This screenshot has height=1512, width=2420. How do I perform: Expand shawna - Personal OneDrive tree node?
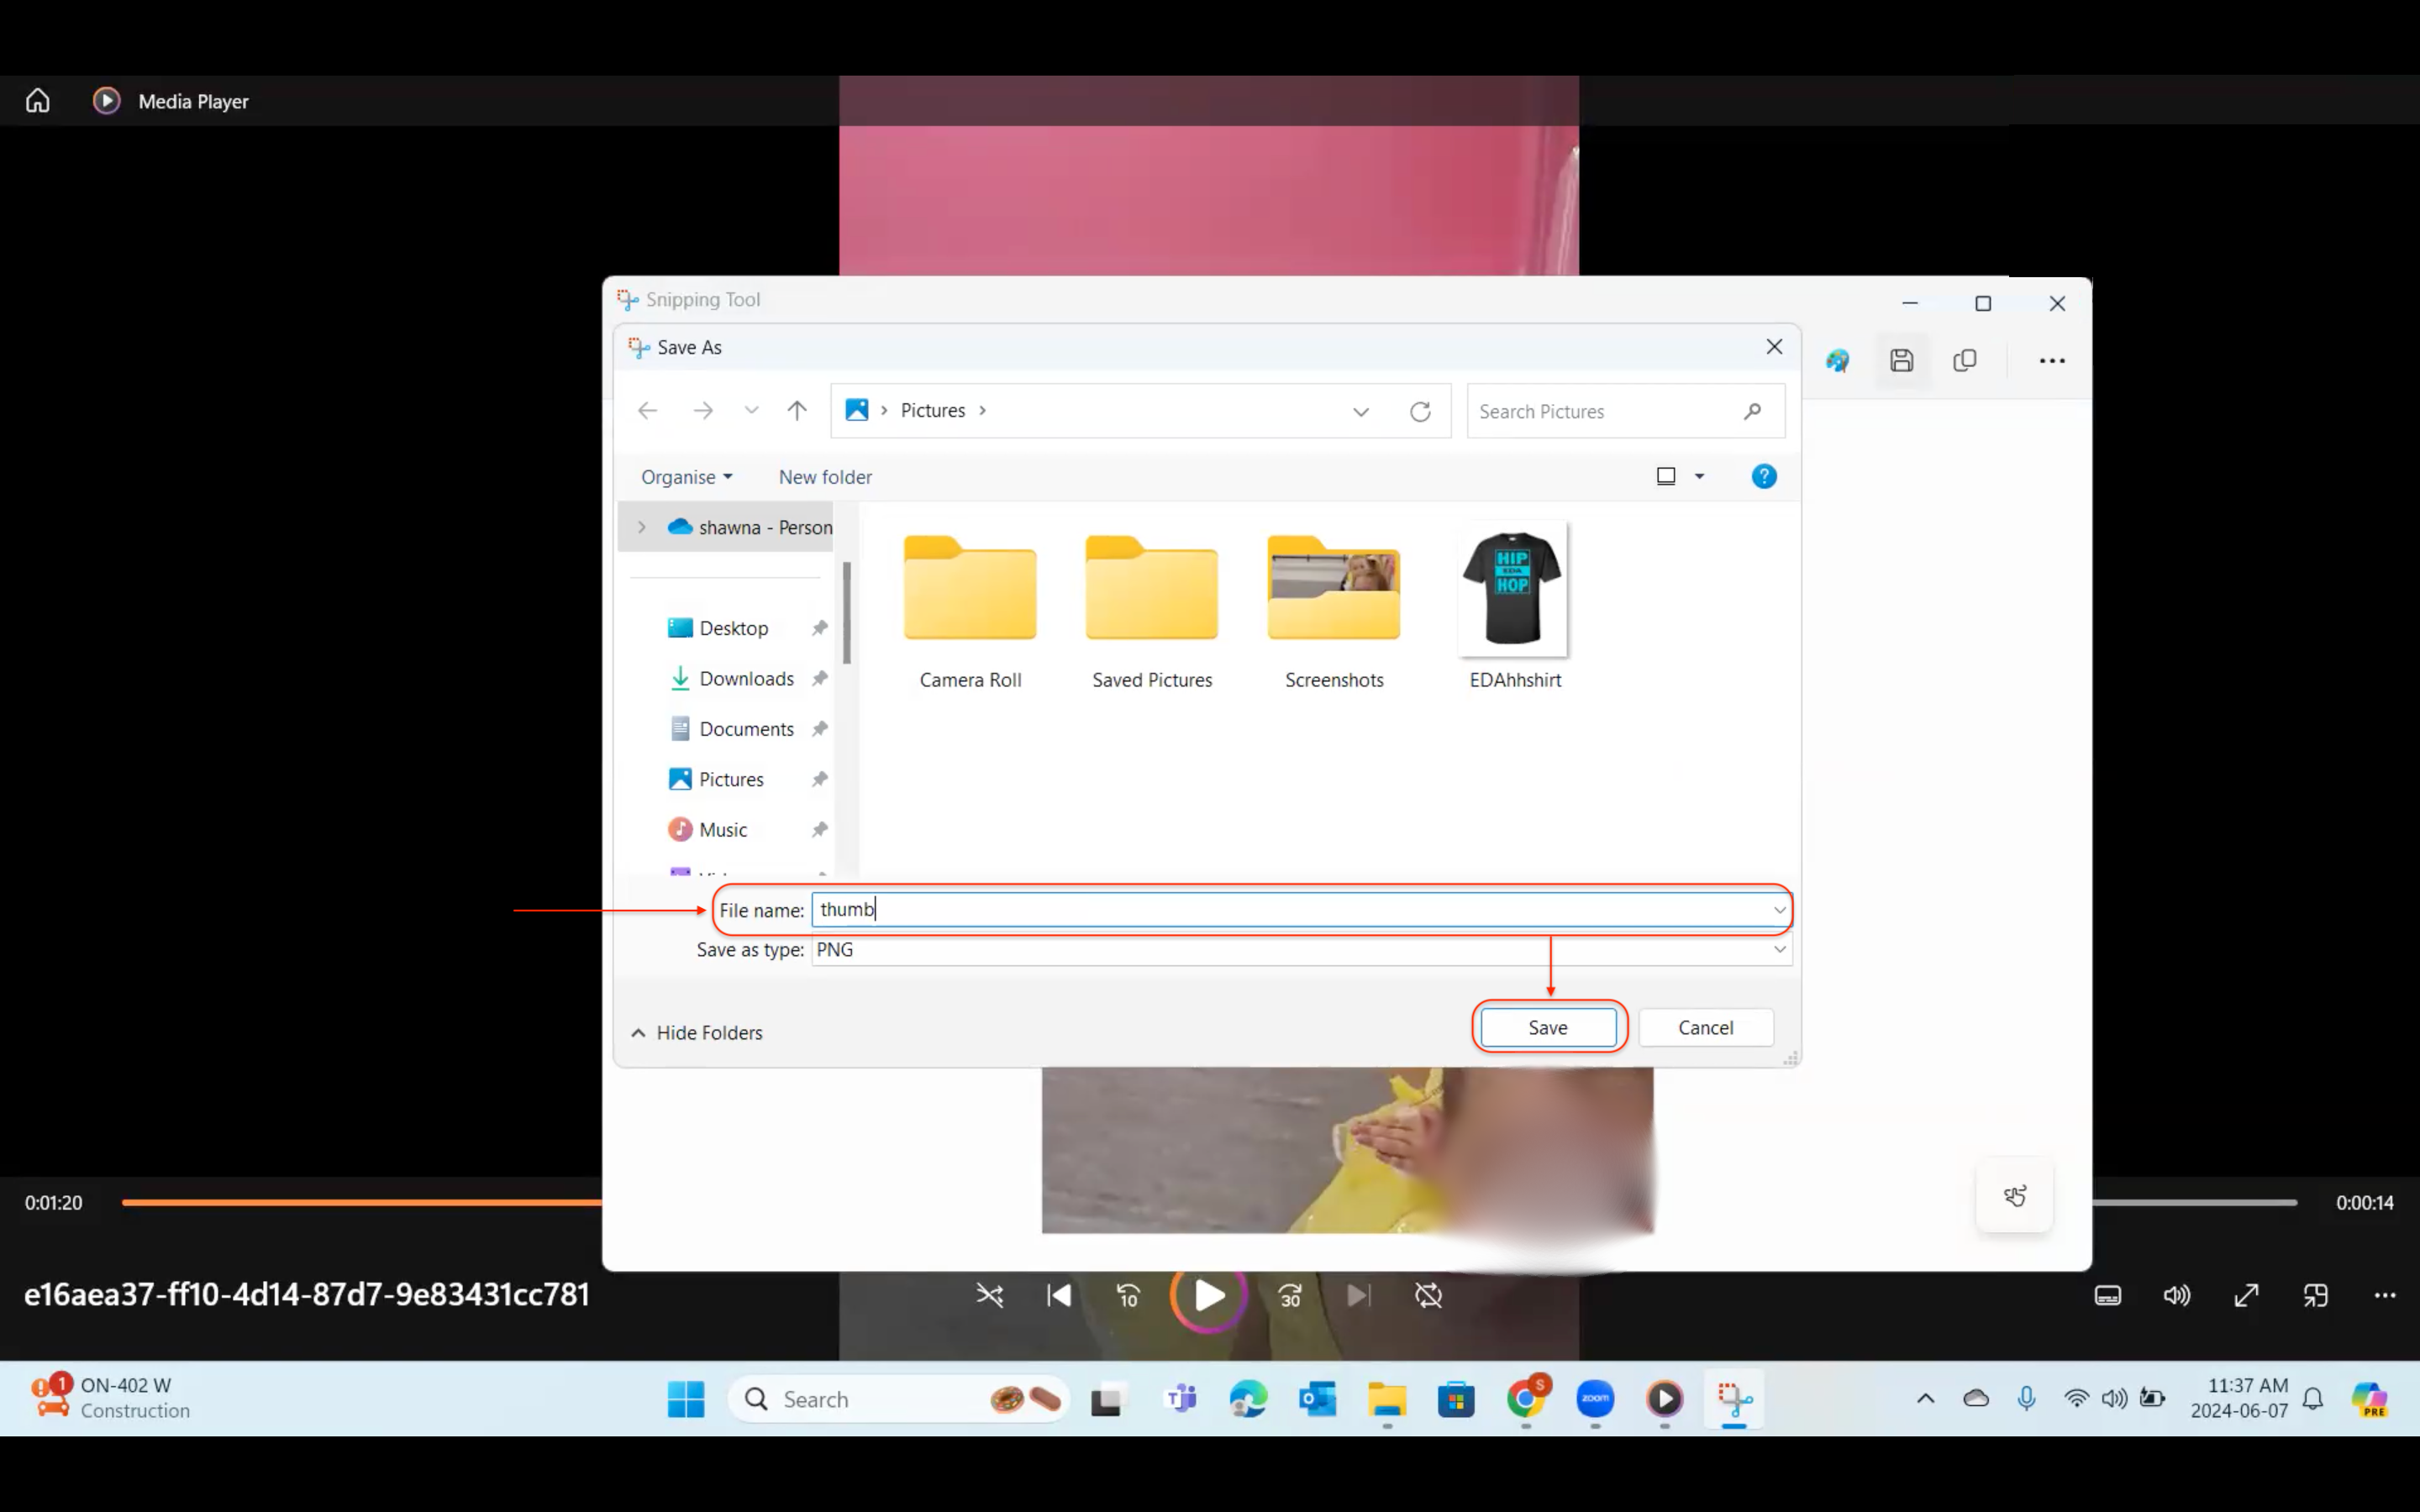642,527
